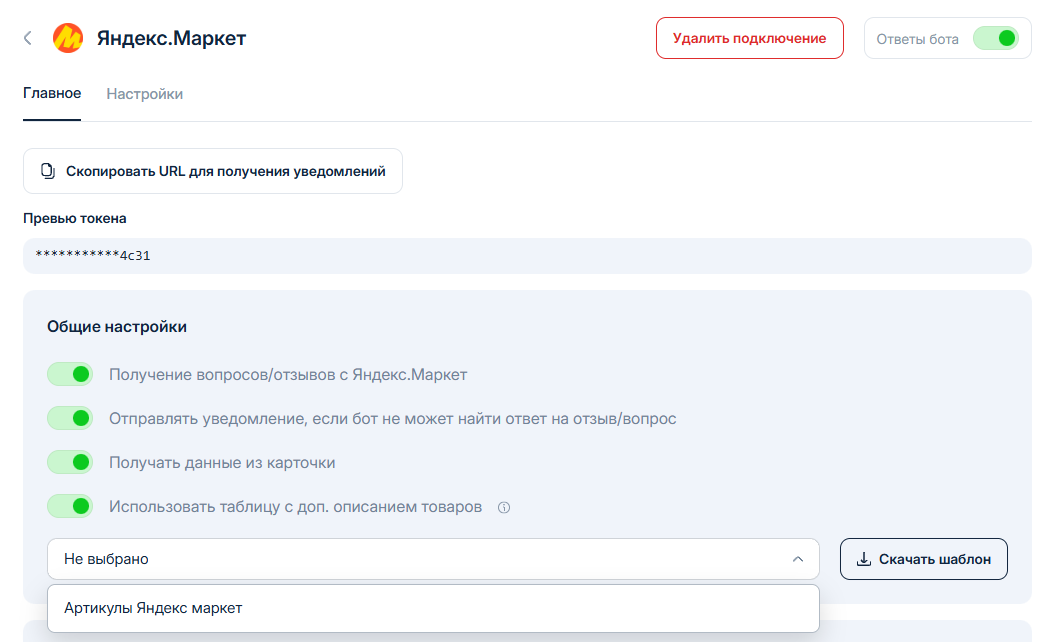Click the download icon in Скачать шаблон
Image resolution: width=1051 pixels, height=642 pixels.
click(x=865, y=559)
